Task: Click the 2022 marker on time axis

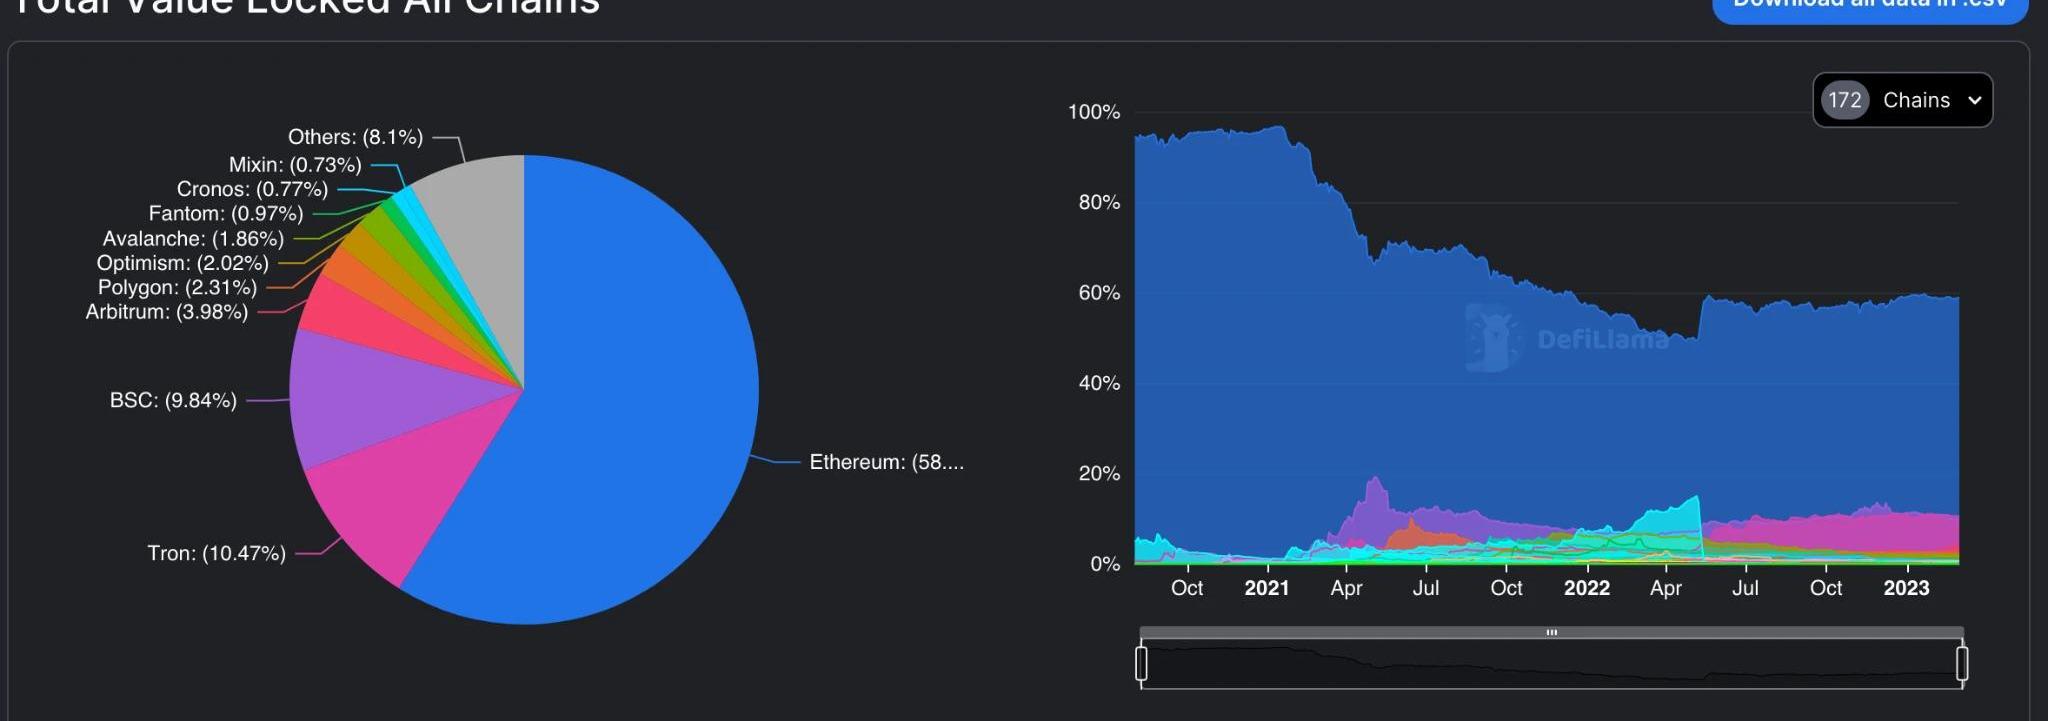Action: point(1587,588)
